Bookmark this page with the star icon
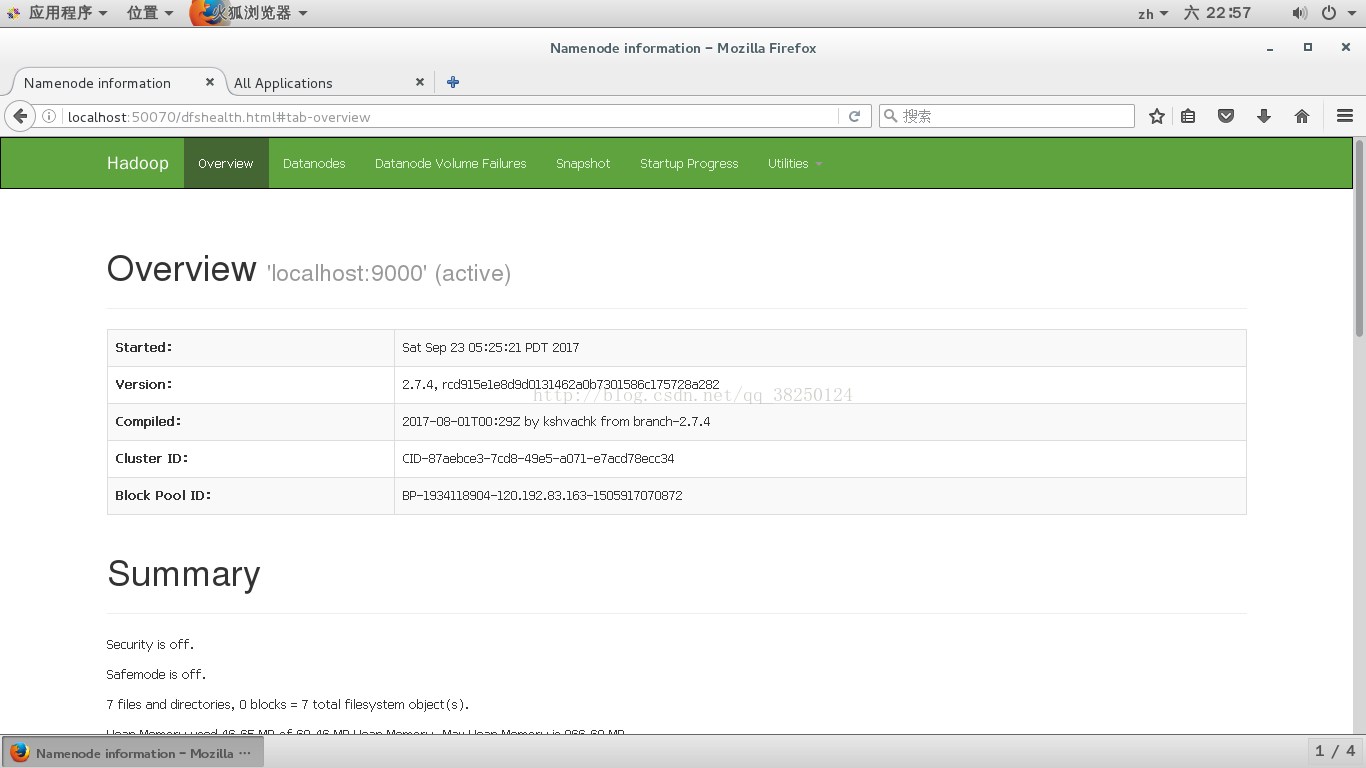 click(1157, 117)
